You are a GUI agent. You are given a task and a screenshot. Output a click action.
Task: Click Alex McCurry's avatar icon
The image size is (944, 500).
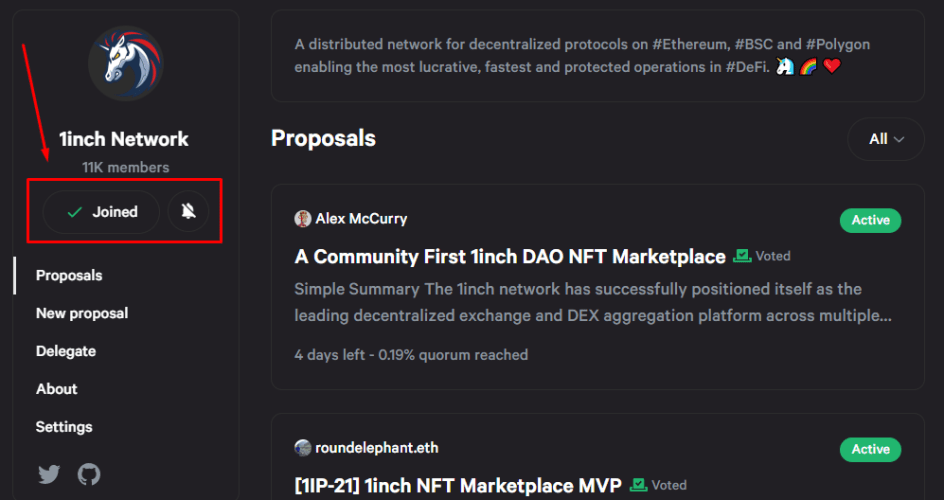coord(302,219)
